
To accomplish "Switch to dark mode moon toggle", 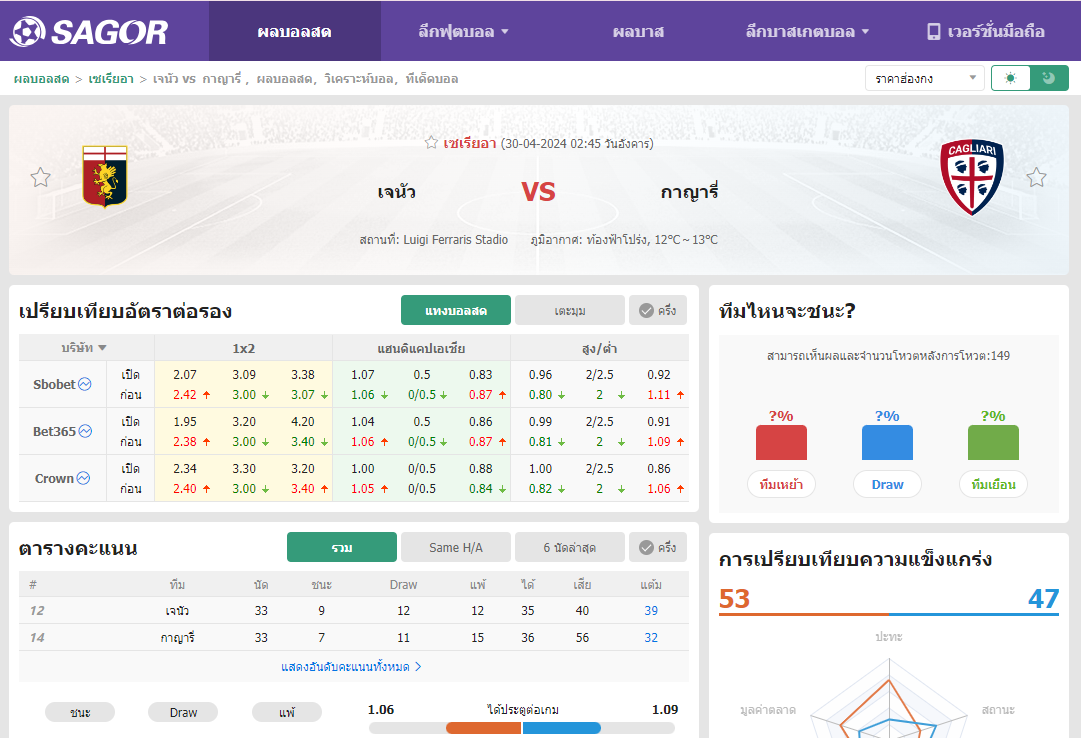I will point(1049,78).
